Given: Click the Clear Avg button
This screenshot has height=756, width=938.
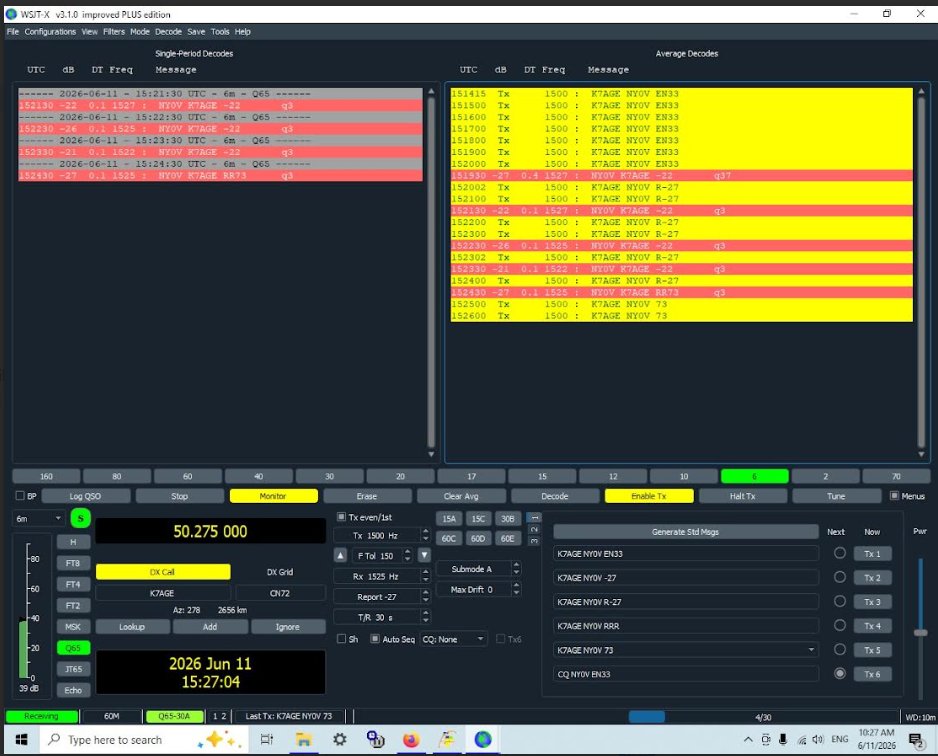Looking at the screenshot, I should pyautogui.click(x=461, y=496).
